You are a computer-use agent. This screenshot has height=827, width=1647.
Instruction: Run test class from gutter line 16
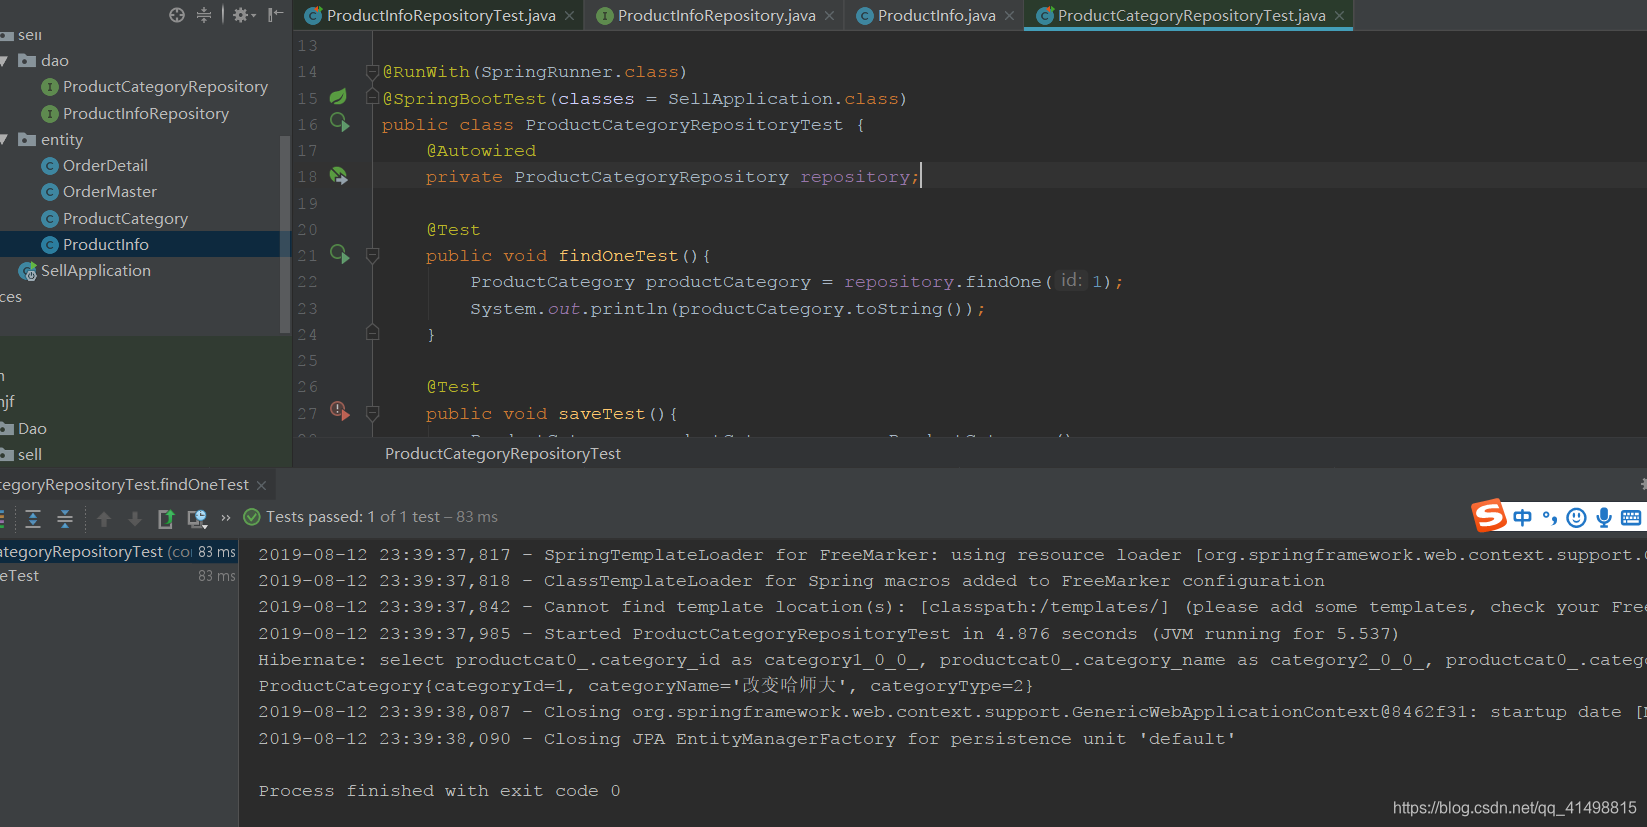tap(340, 123)
